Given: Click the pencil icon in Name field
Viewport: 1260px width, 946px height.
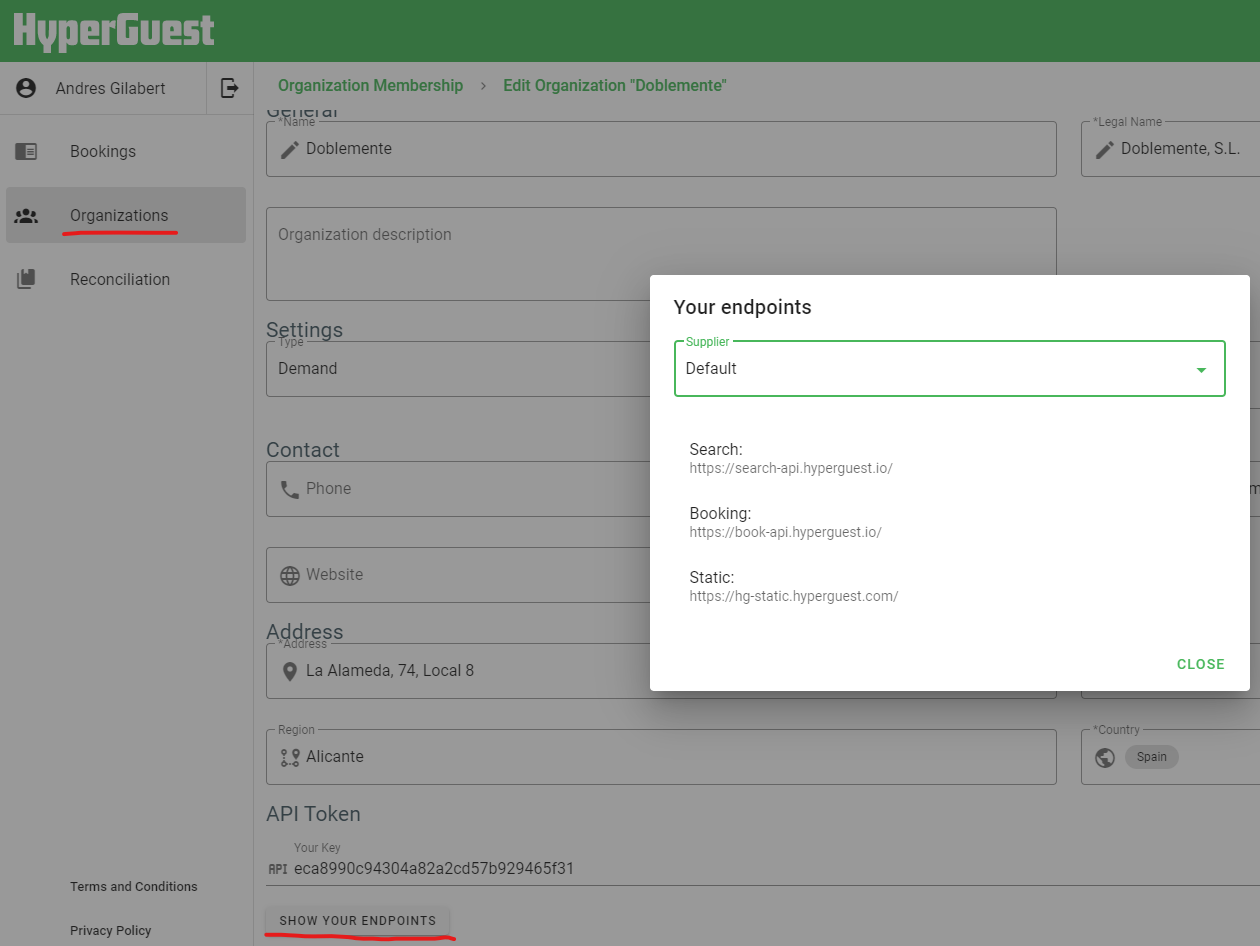Looking at the screenshot, I should click(x=290, y=149).
